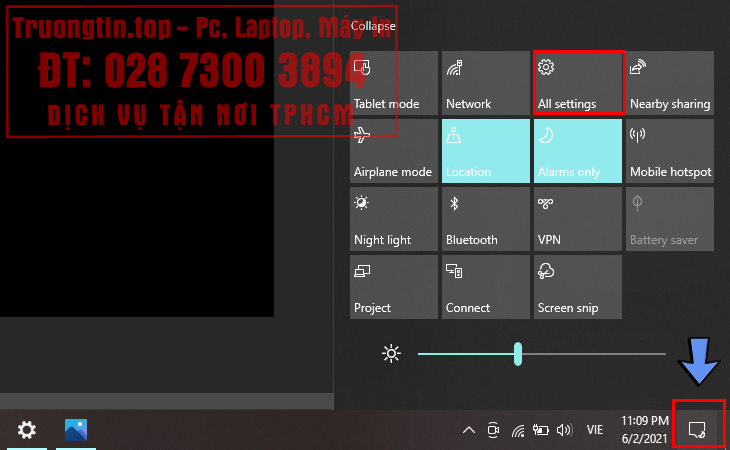Click the Meet Now tray icon

pos(493,430)
